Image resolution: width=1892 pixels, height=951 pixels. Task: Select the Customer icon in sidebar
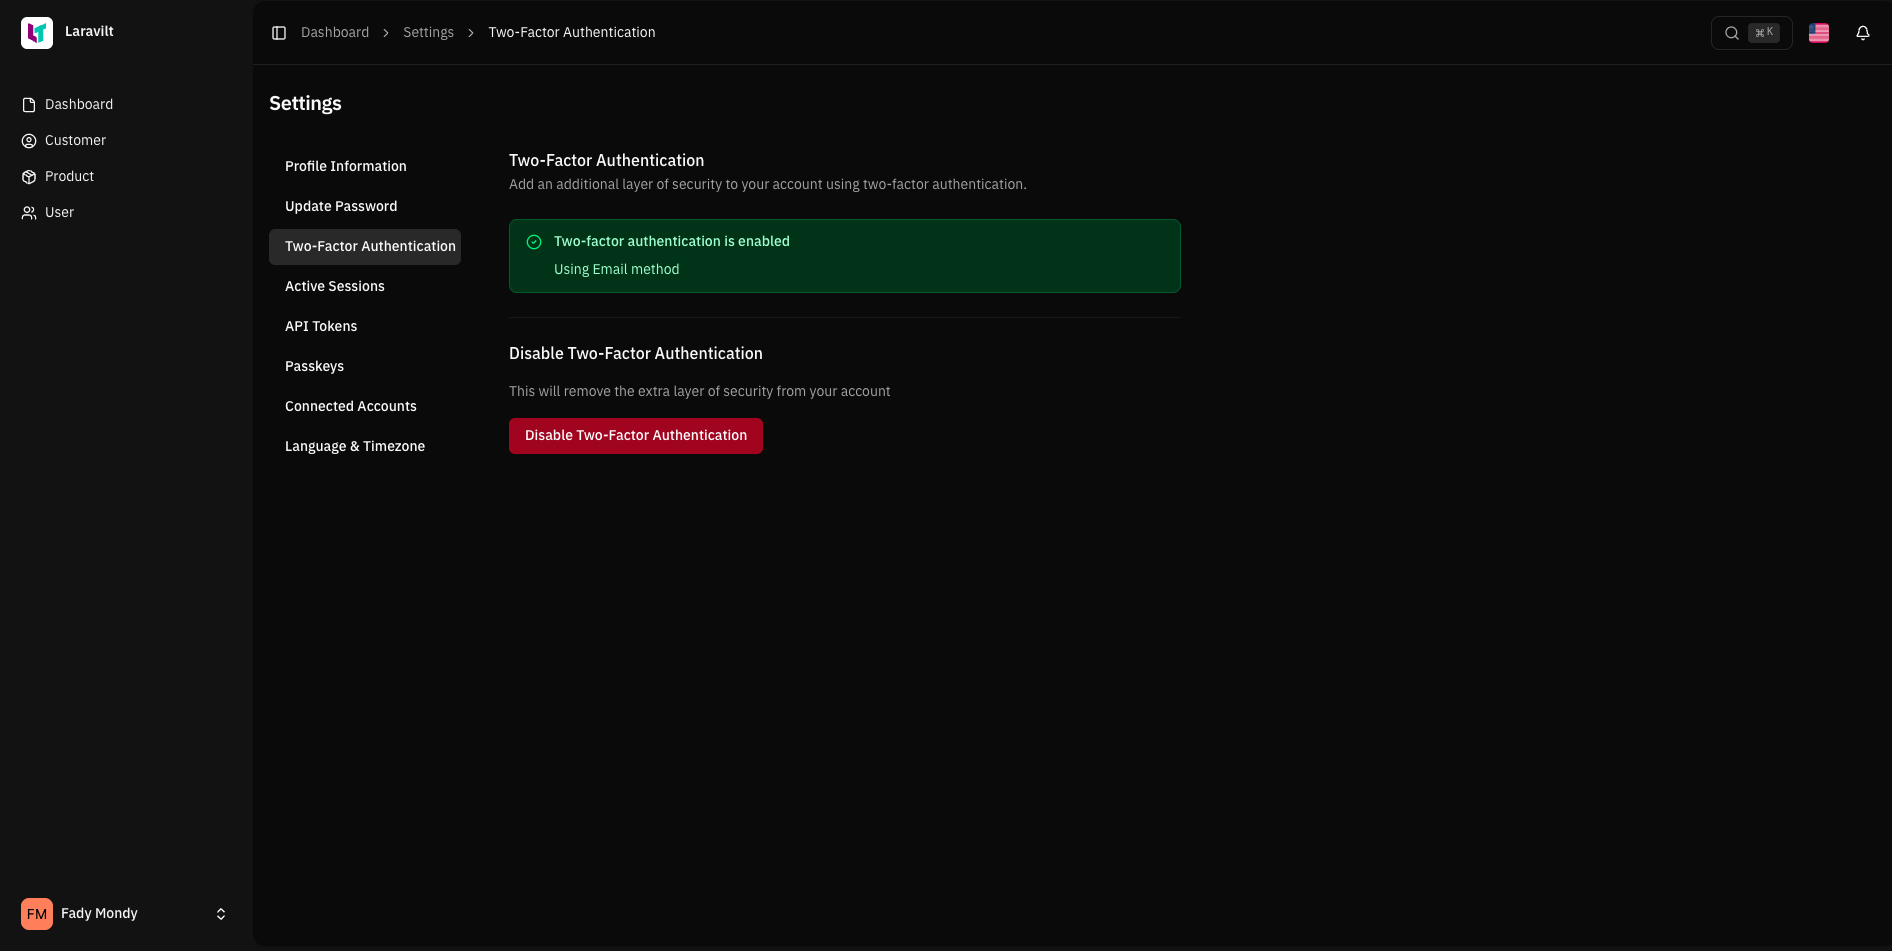[x=28, y=140]
